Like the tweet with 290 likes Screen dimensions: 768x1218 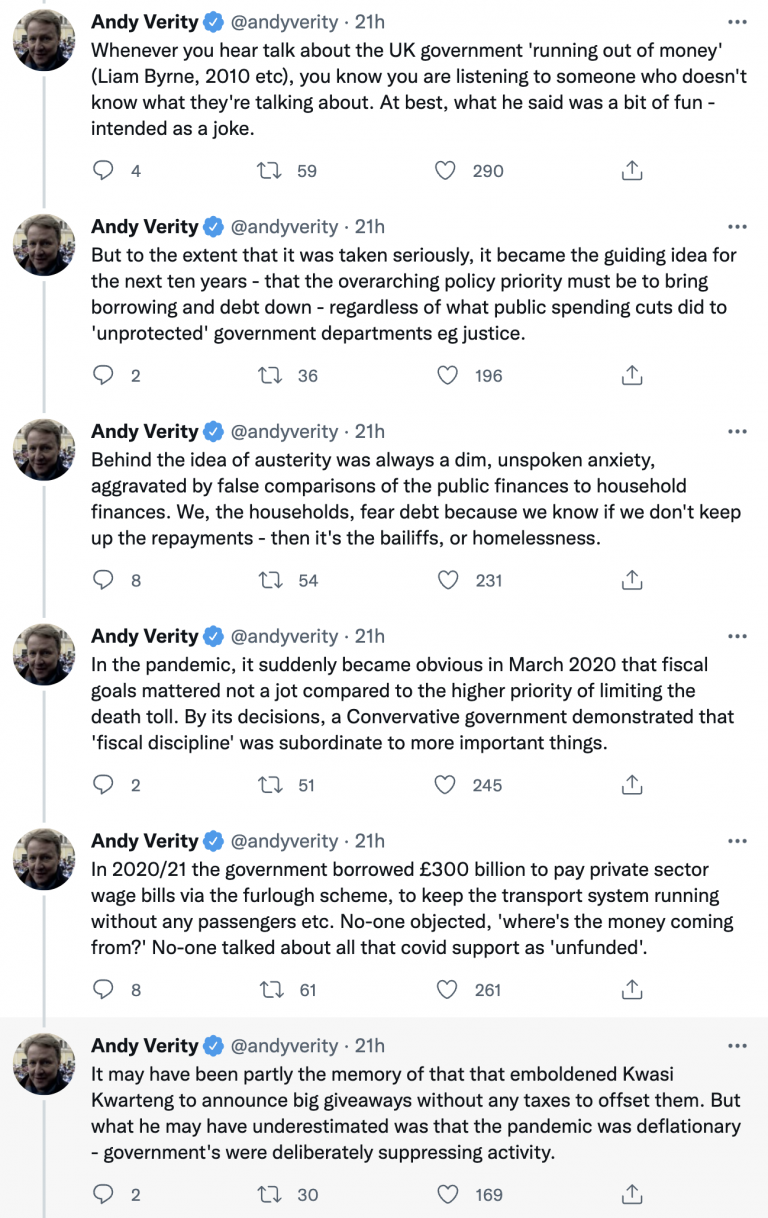[x=446, y=171]
